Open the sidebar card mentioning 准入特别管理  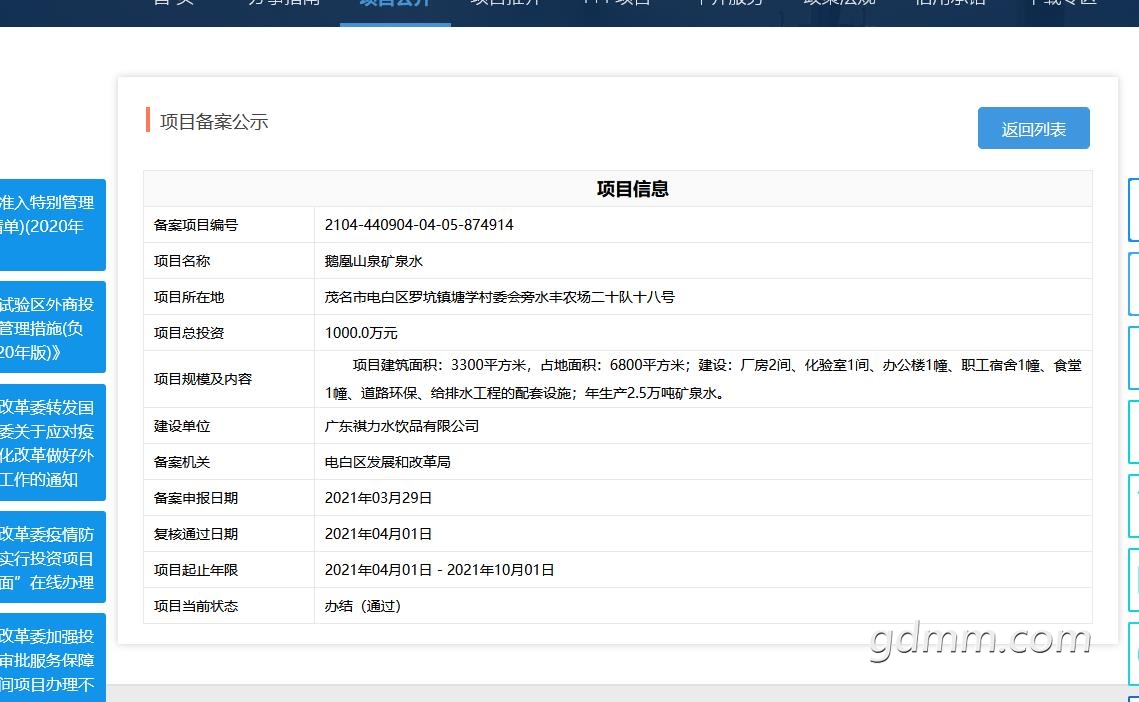[52, 225]
